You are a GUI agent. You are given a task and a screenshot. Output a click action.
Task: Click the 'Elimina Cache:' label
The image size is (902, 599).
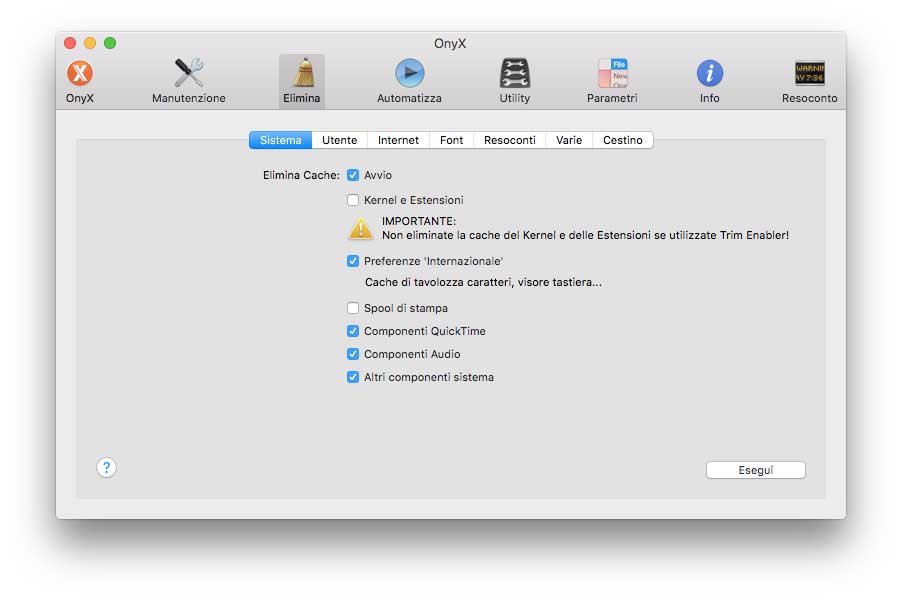301,175
